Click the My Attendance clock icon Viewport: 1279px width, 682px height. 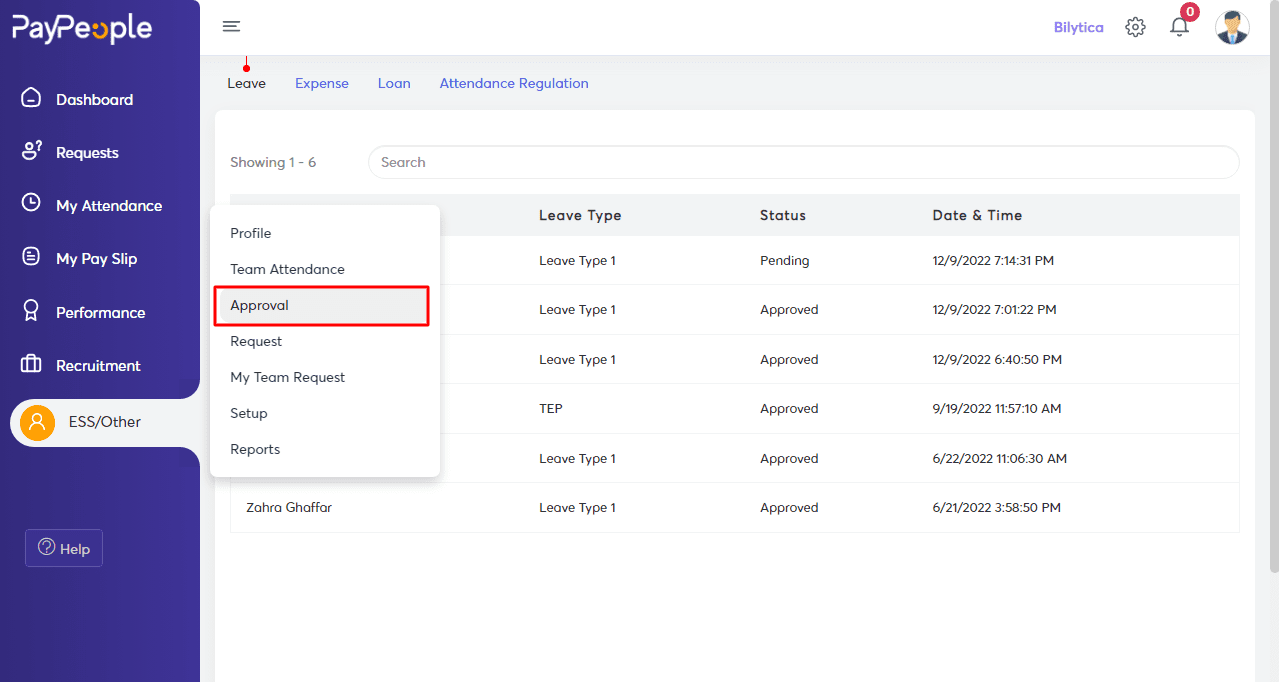pos(31,203)
